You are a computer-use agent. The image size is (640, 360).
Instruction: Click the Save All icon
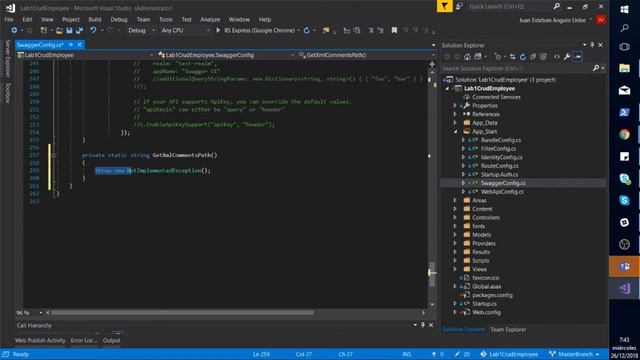pyautogui.click(x=80, y=30)
